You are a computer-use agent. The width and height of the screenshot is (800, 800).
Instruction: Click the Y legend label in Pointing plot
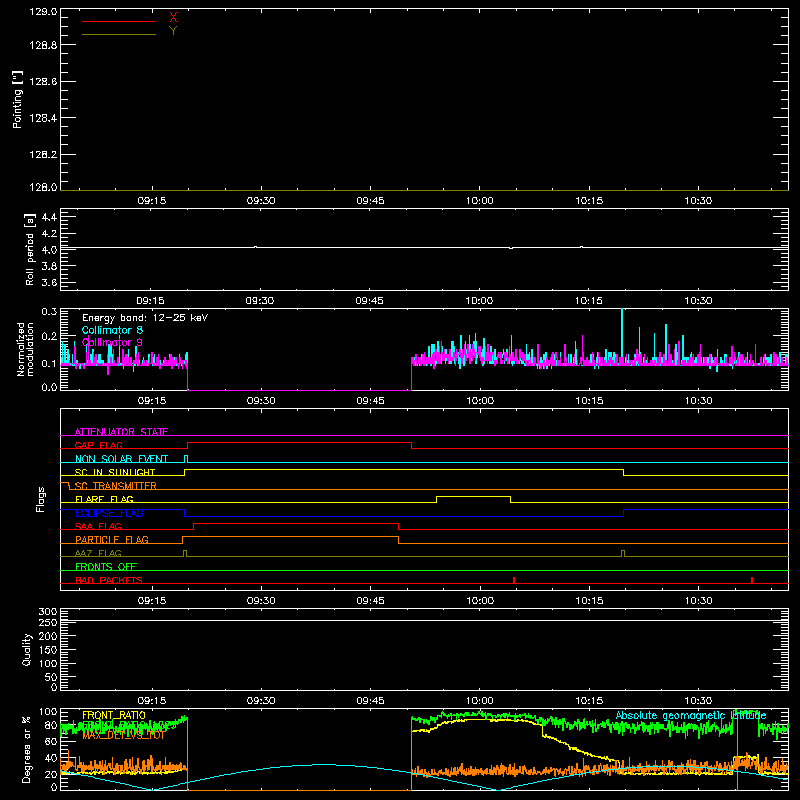pyautogui.click(x=173, y=31)
